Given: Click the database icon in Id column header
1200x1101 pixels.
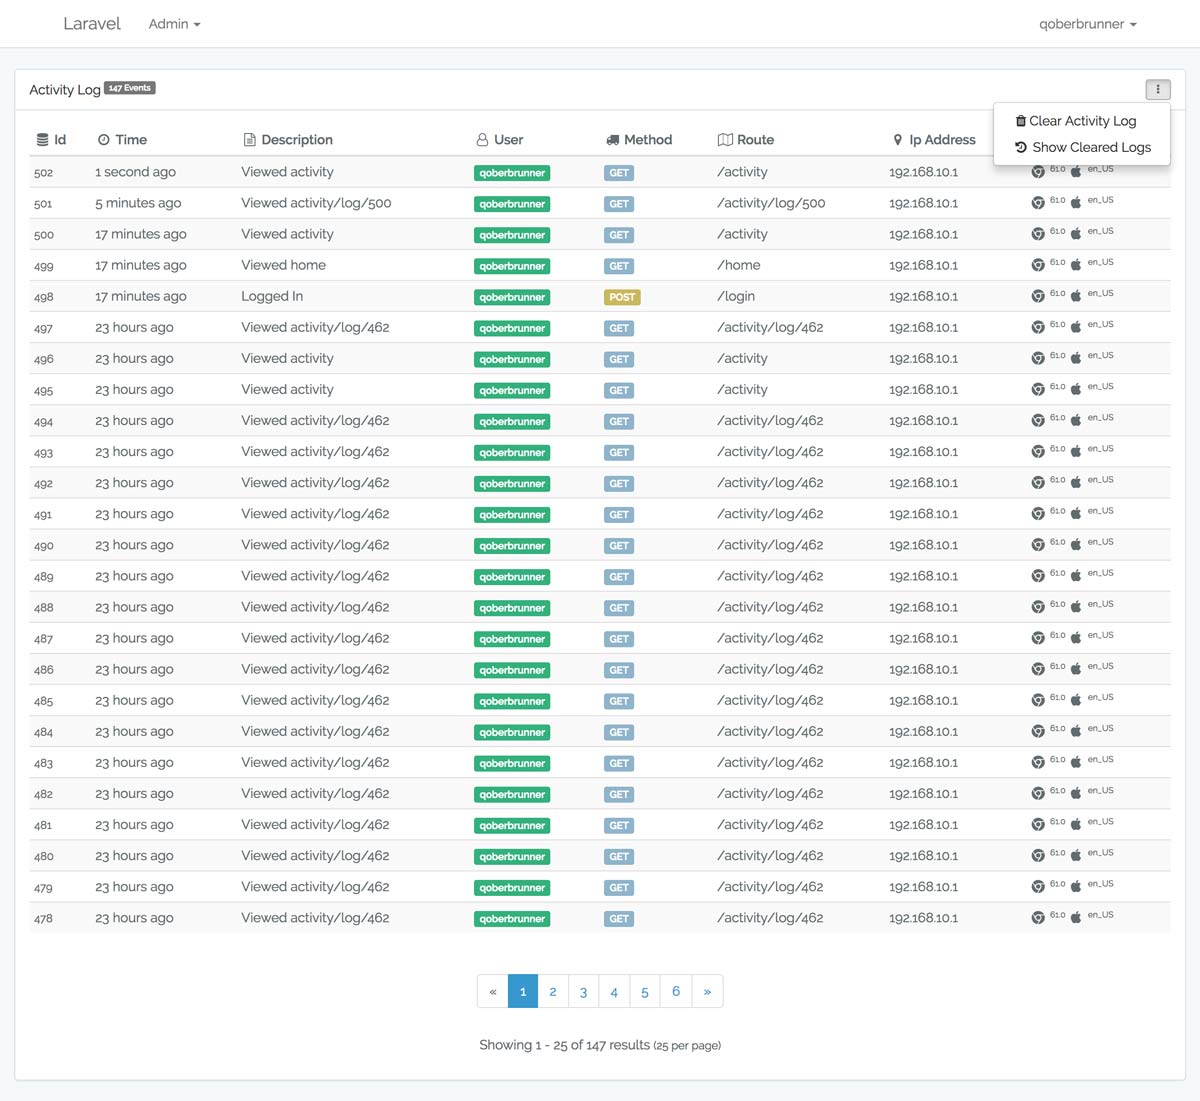Looking at the screenshot, I should [42, 140].
